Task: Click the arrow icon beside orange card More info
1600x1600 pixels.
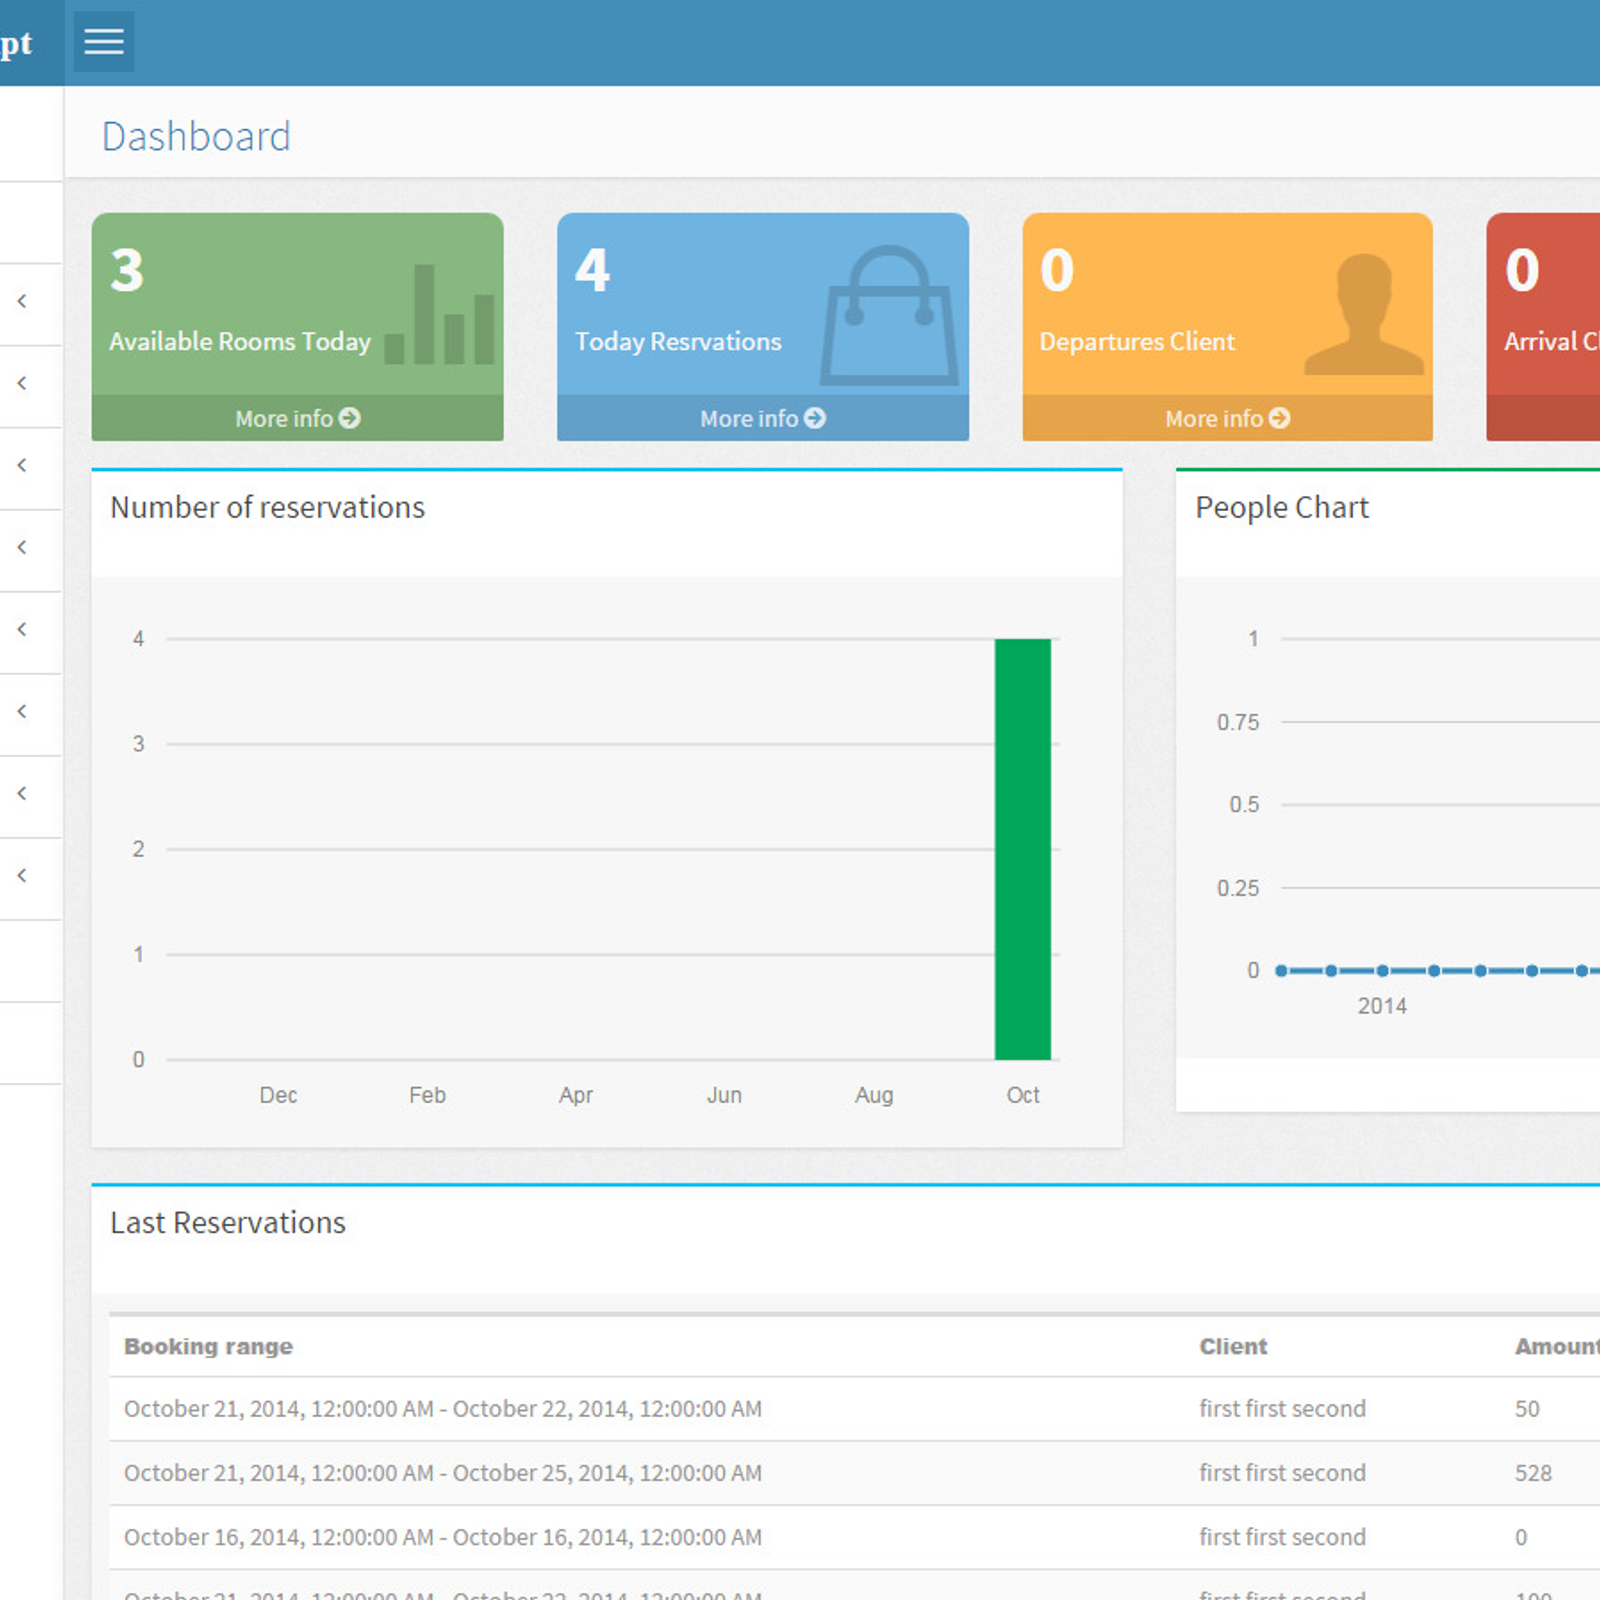Action: click(1279, 418)
